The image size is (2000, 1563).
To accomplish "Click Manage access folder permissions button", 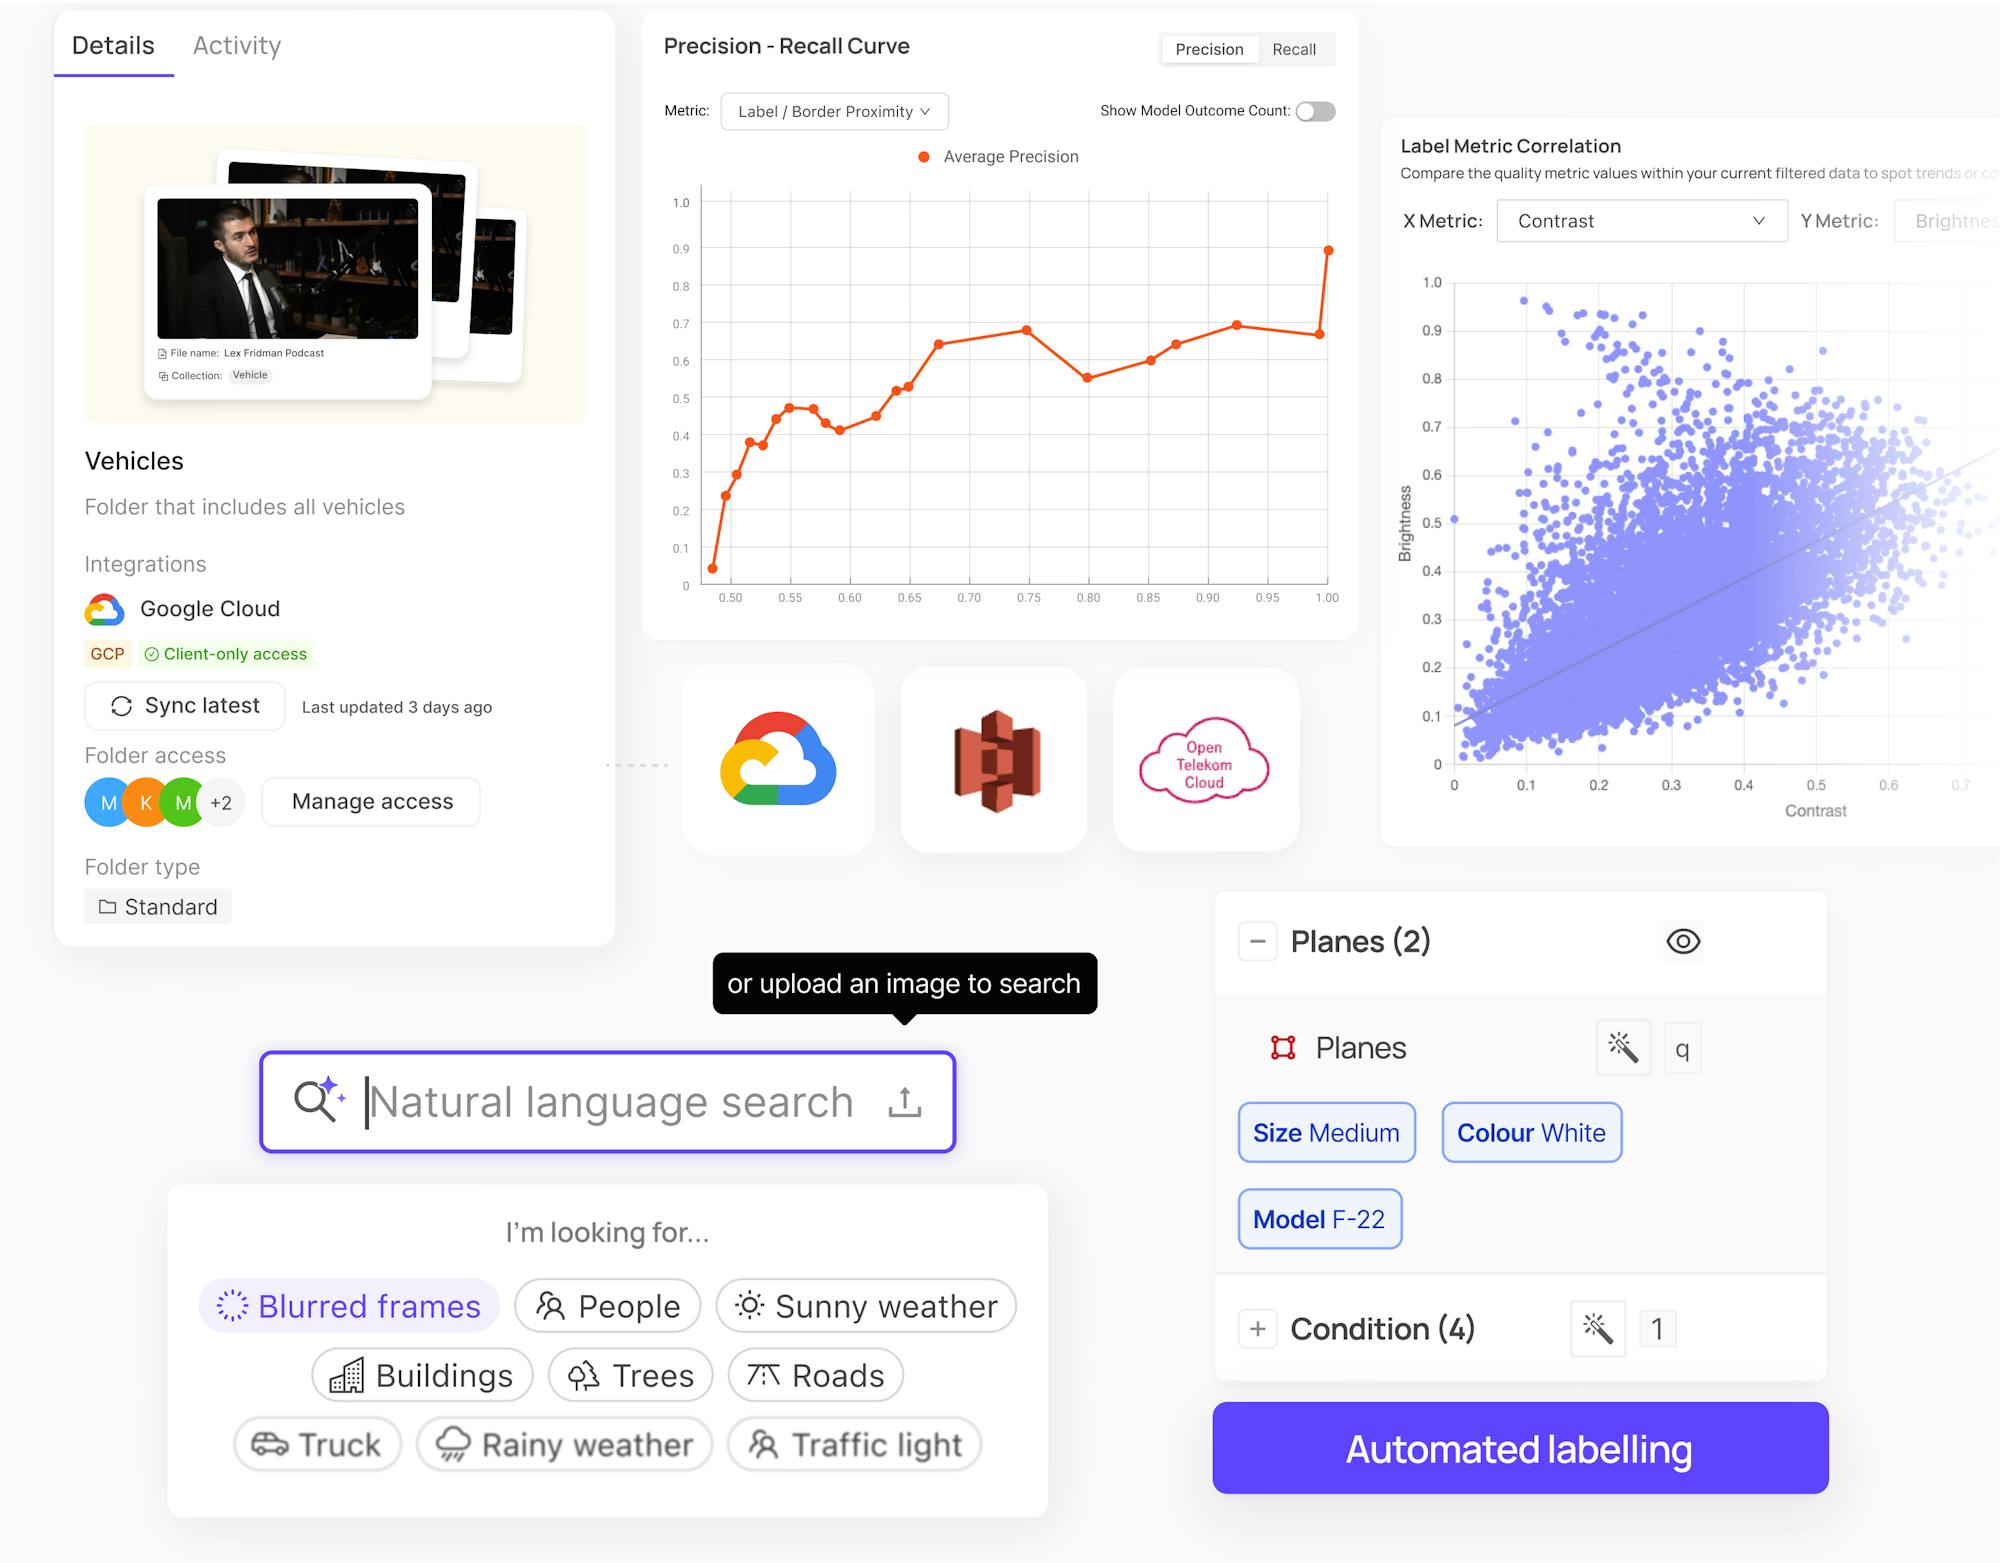I will [372, 802].
